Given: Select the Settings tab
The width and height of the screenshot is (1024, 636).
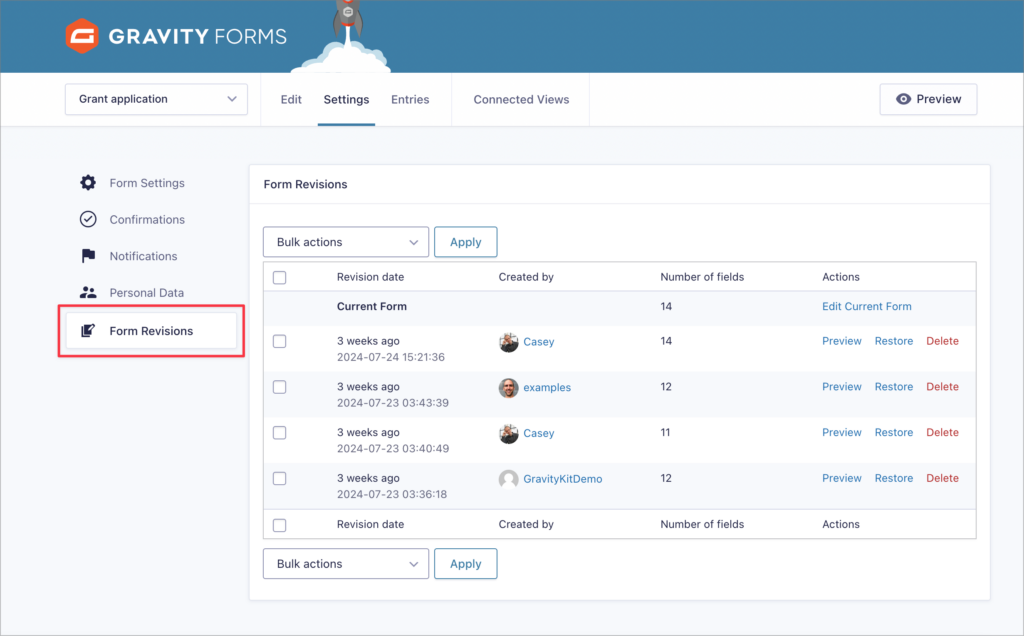Looking at the screenshot, I should [x=346, y=99].
